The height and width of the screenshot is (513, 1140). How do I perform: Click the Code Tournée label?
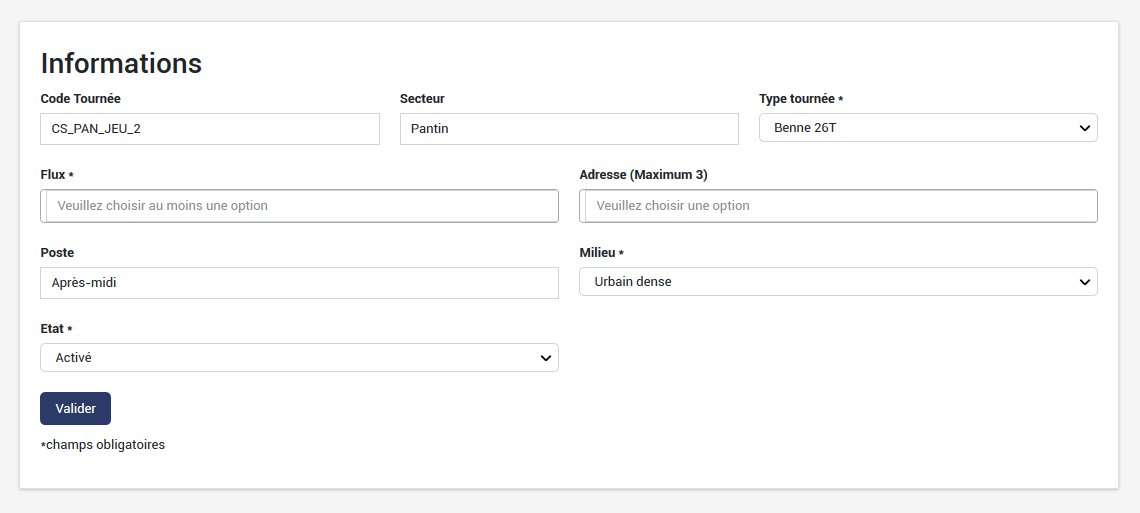87,99
